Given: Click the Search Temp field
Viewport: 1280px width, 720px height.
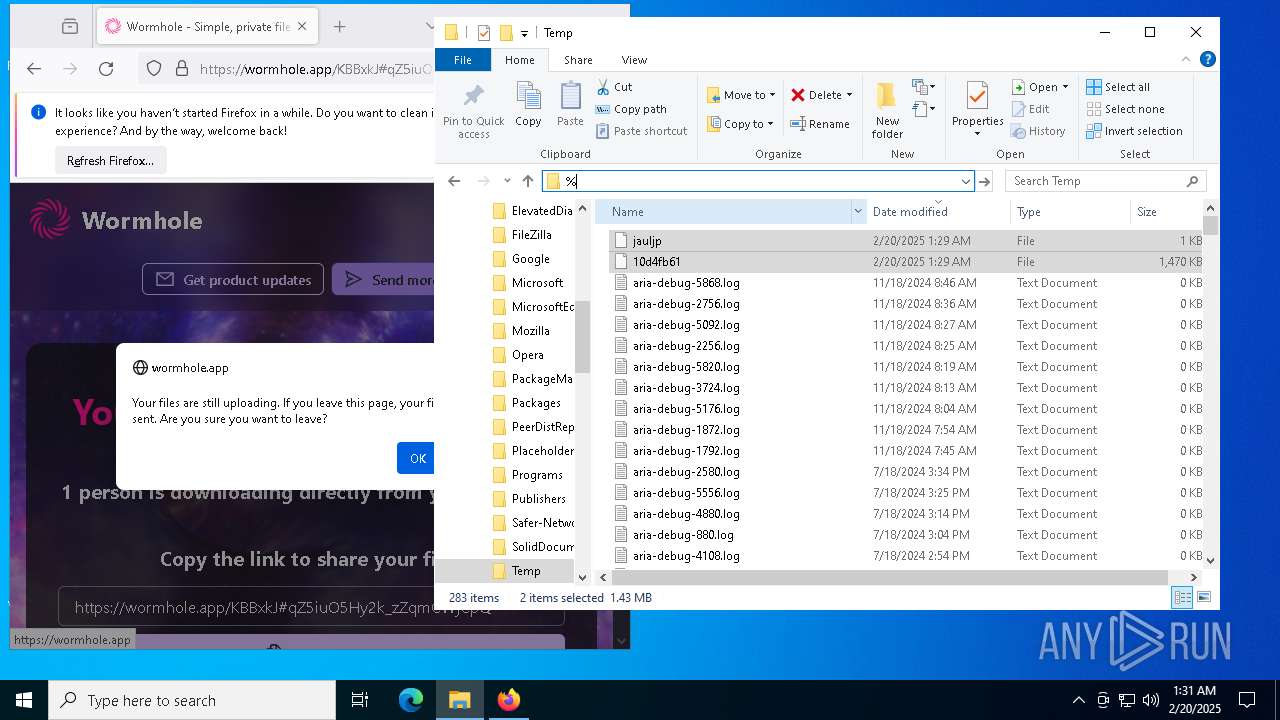Looking at the screenshot, I should [1105, 181].
